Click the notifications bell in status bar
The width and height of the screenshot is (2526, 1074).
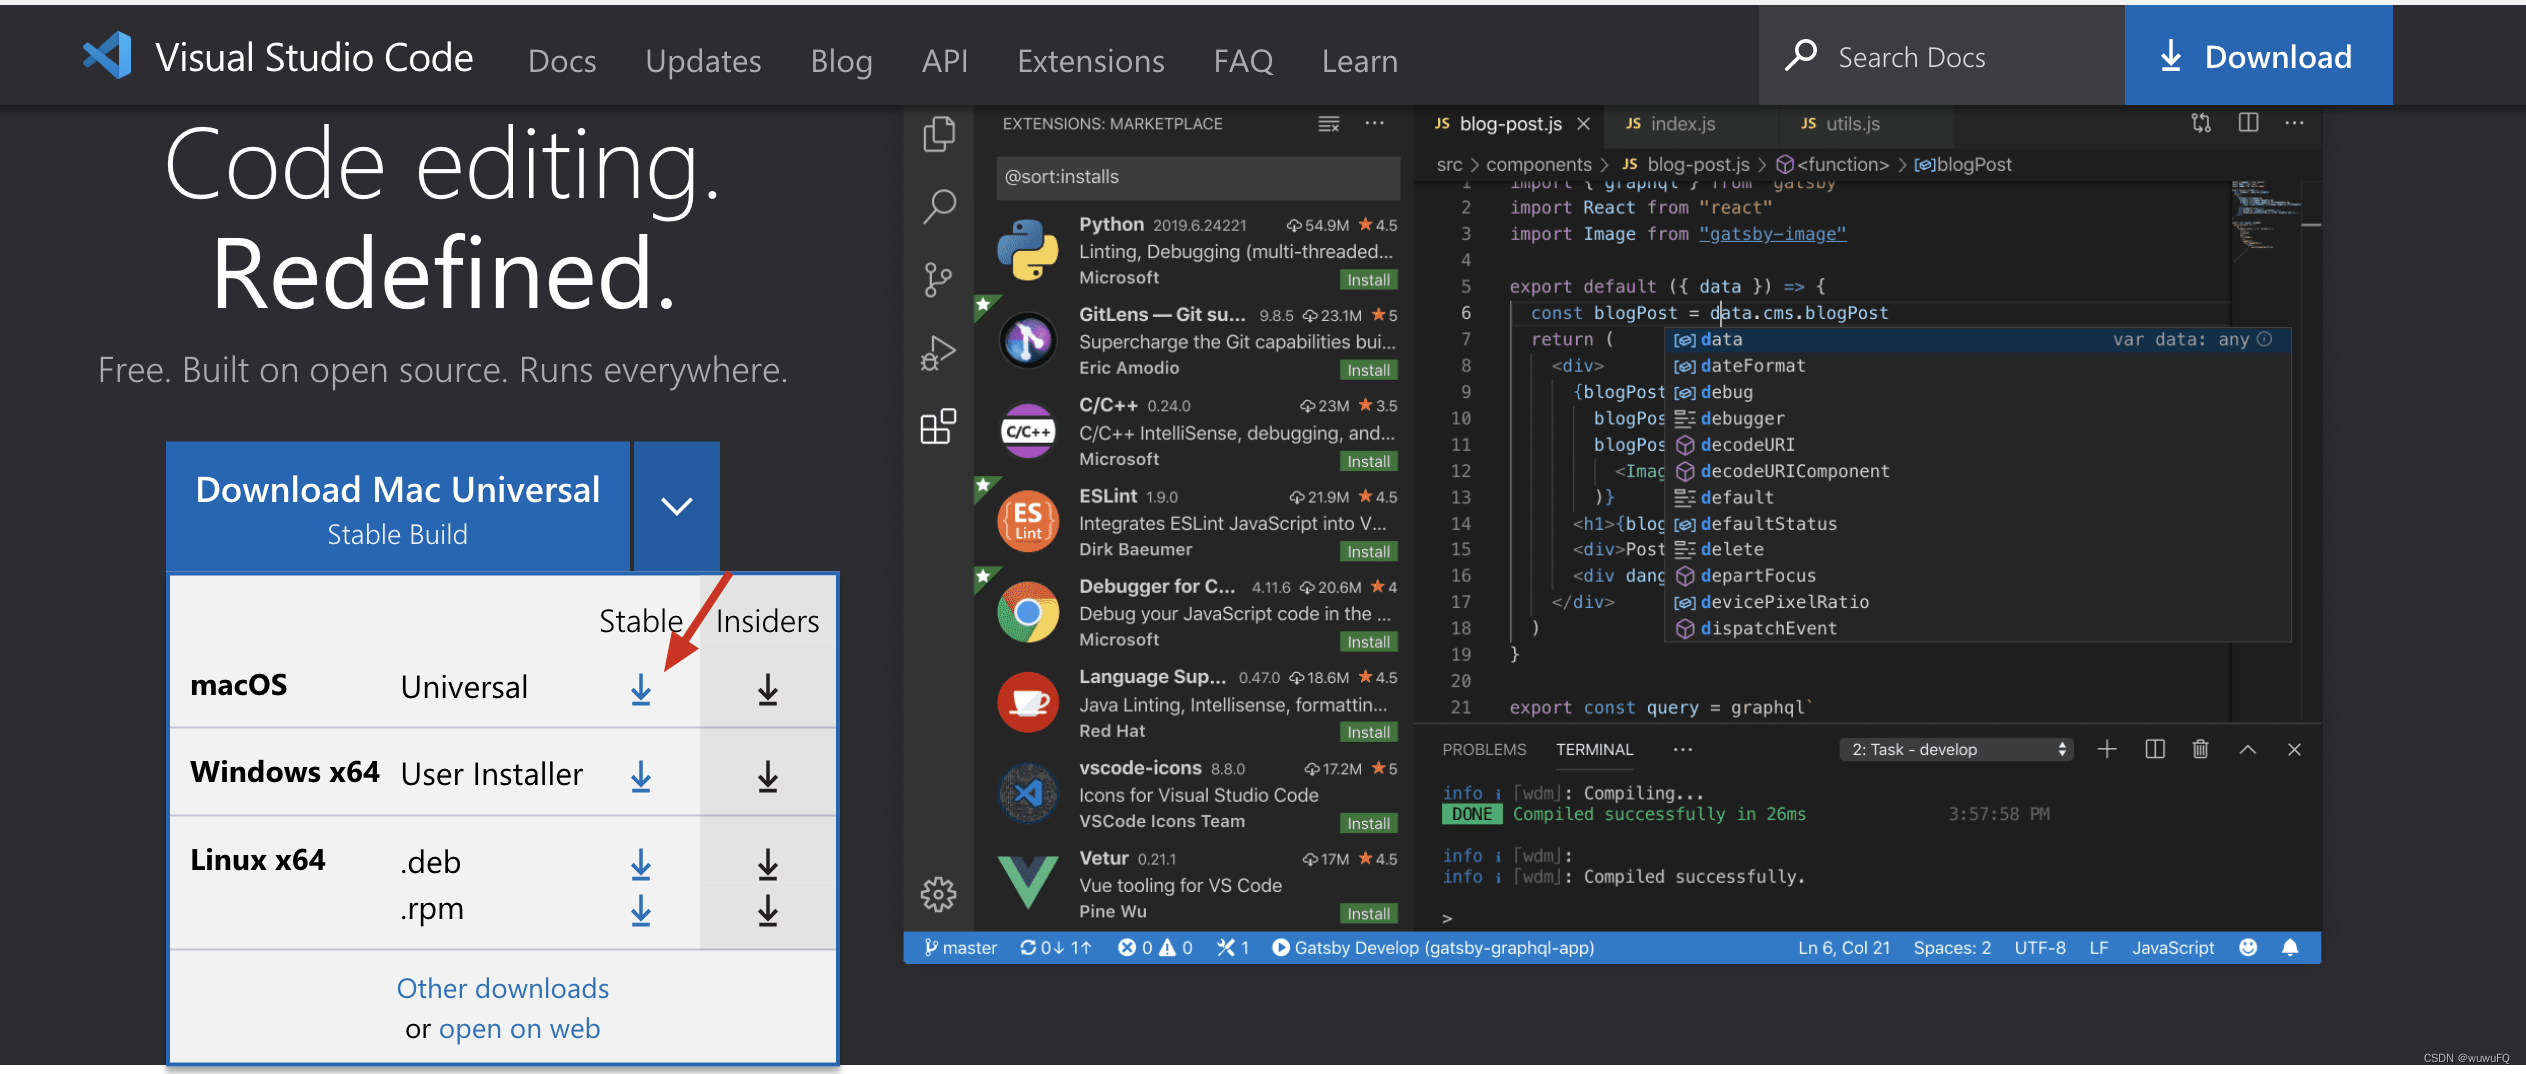2290,947
